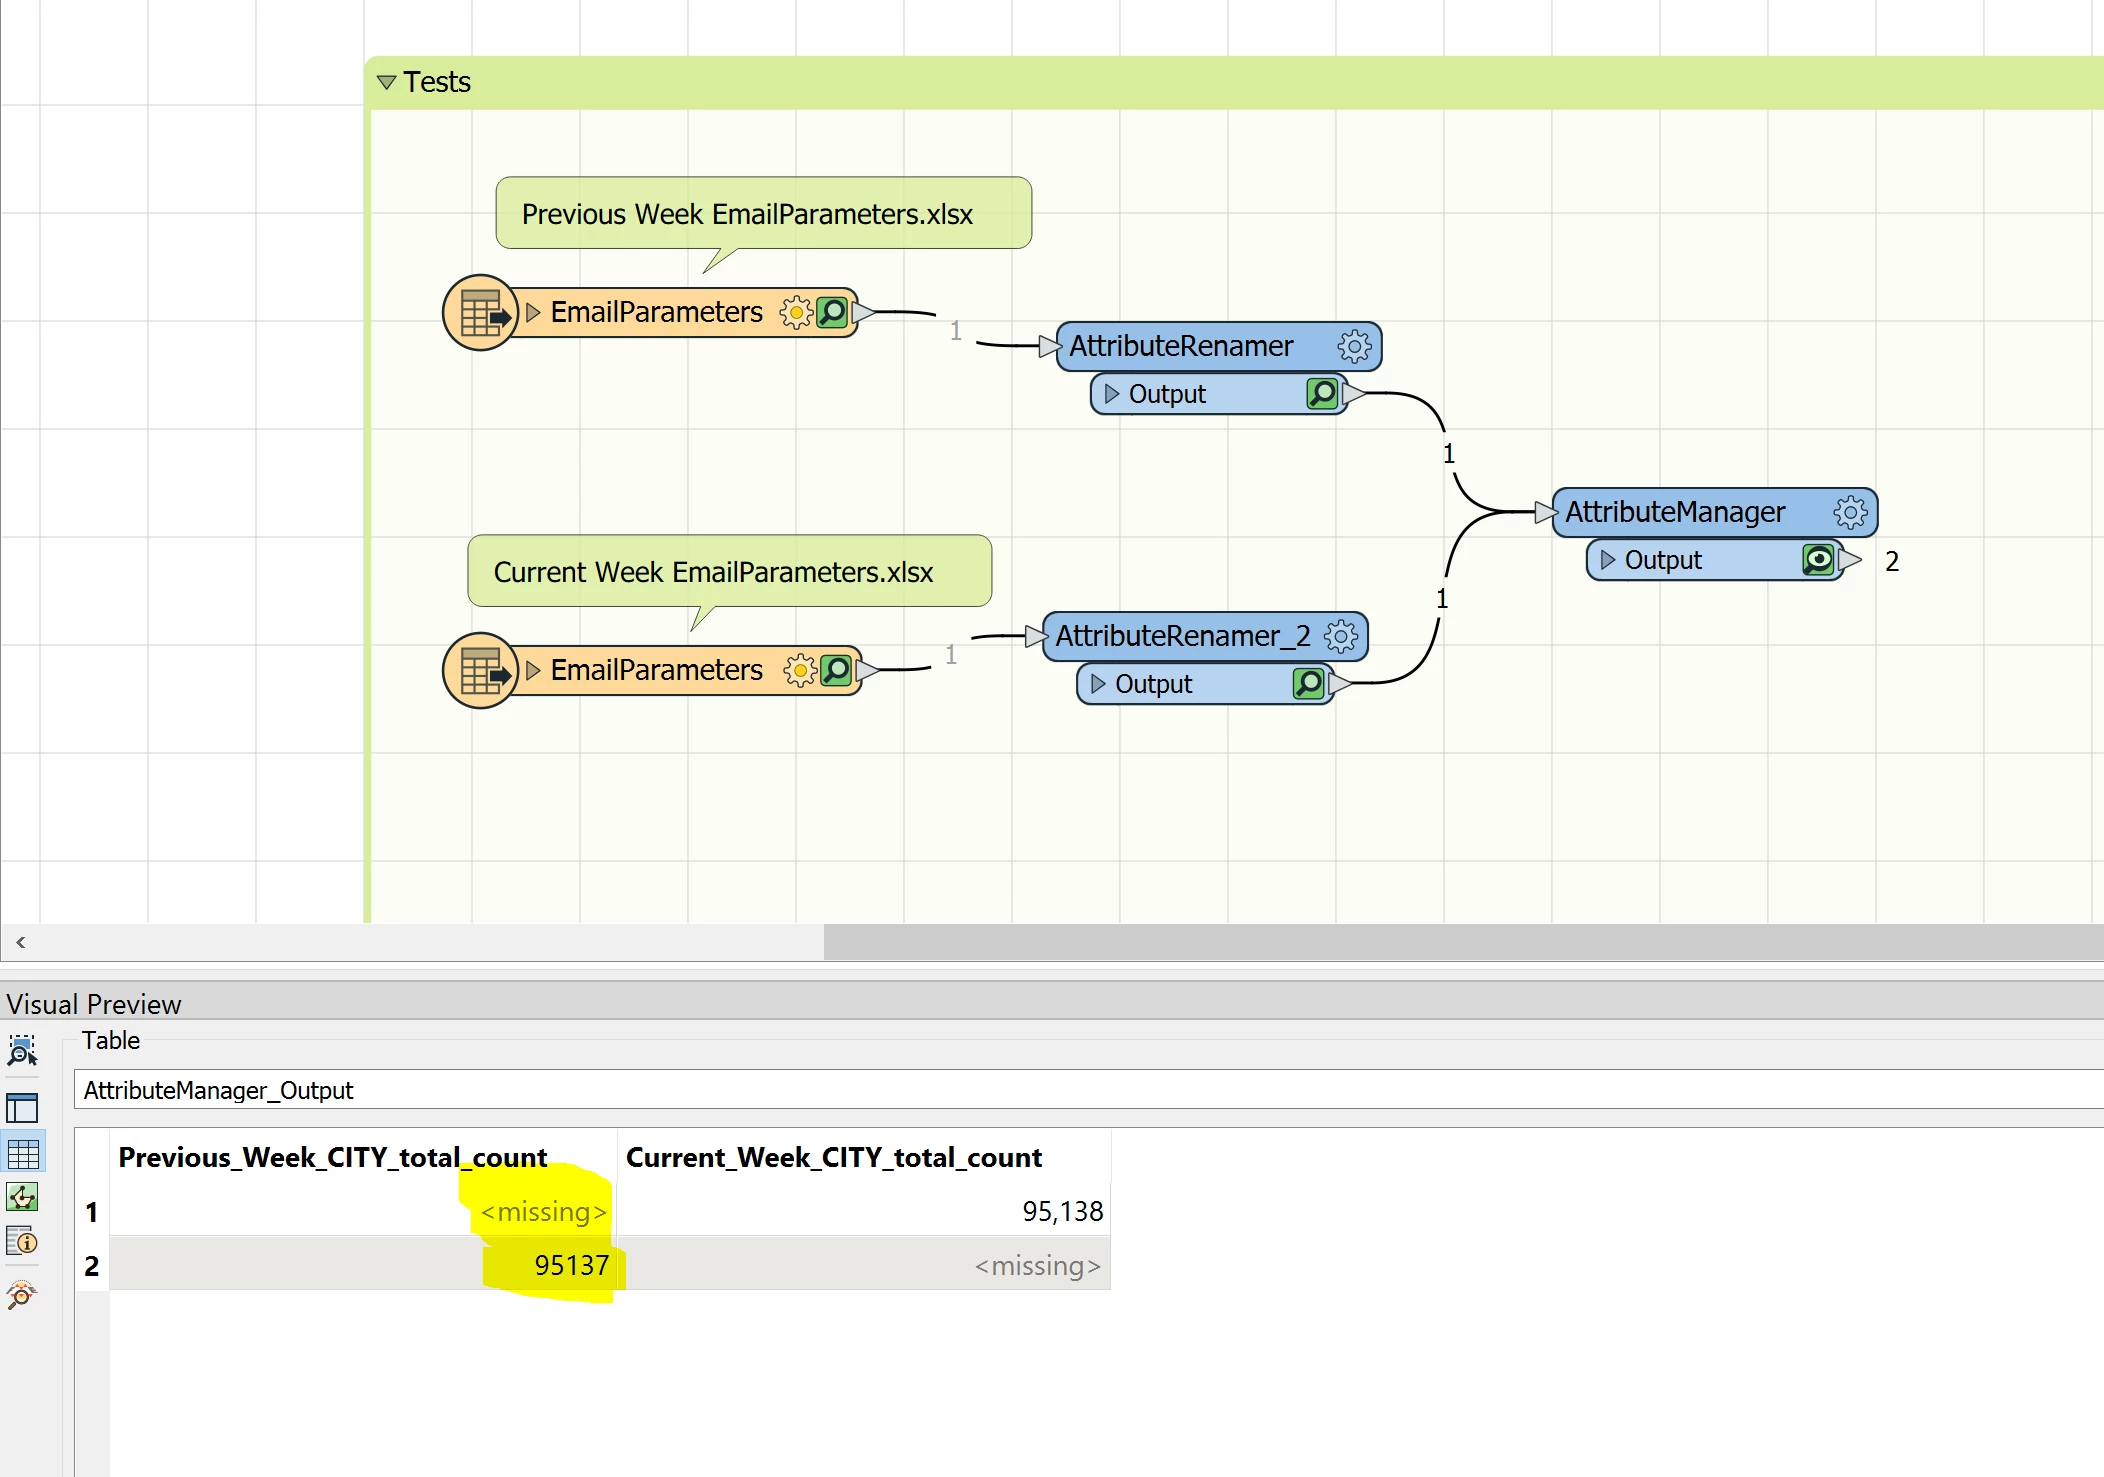
Task: Open AttributeRenamer parameters gear
Action: point(1354,347)
